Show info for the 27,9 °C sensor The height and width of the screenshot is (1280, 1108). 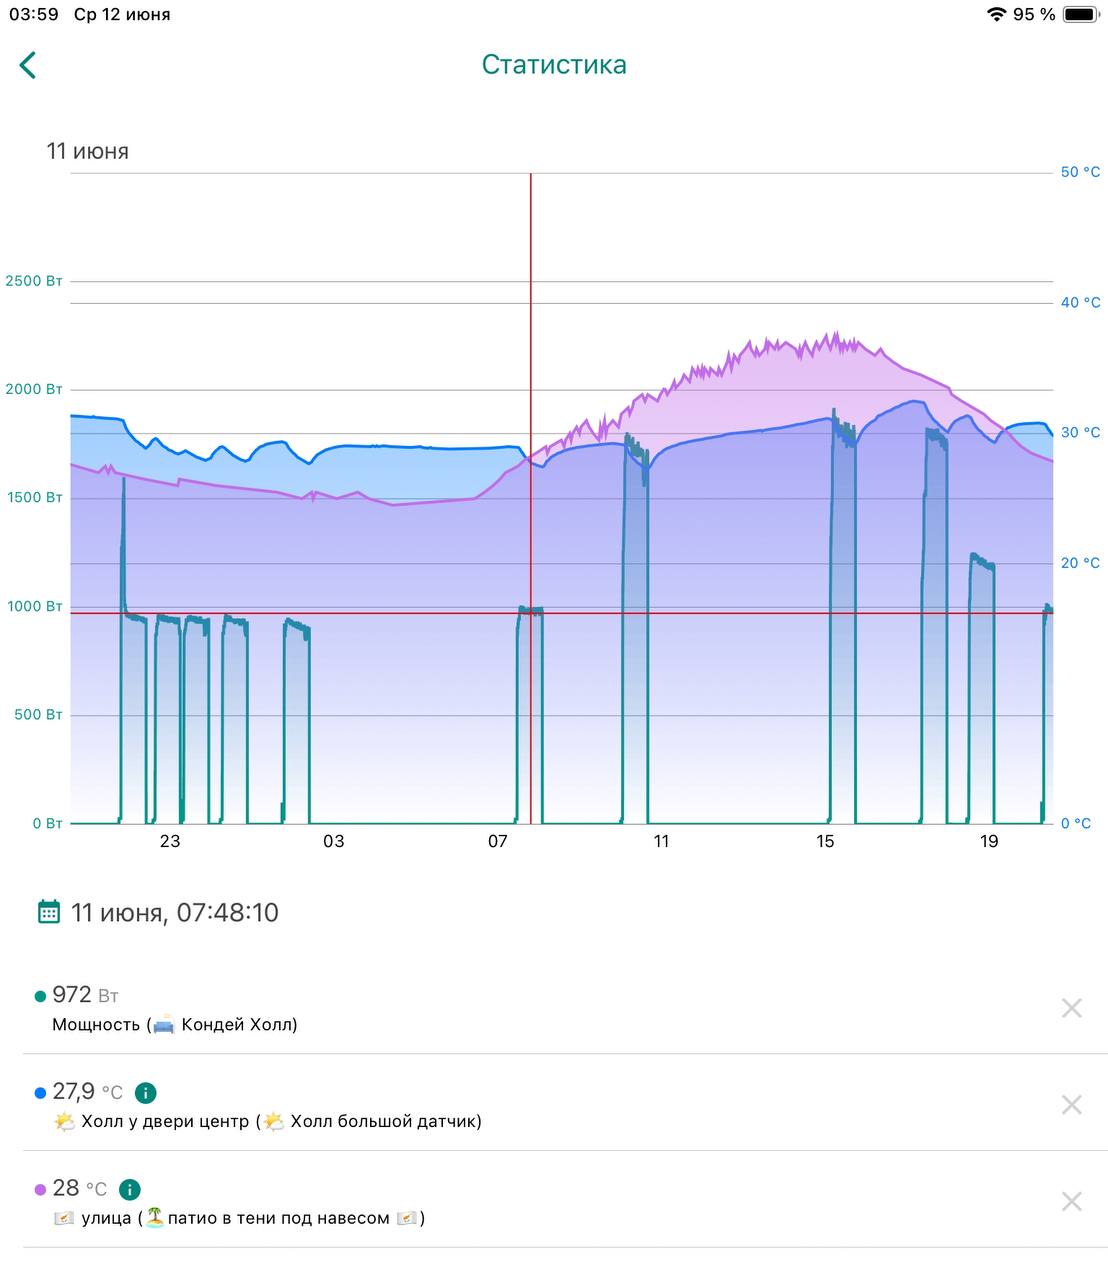pos(145,1093)
